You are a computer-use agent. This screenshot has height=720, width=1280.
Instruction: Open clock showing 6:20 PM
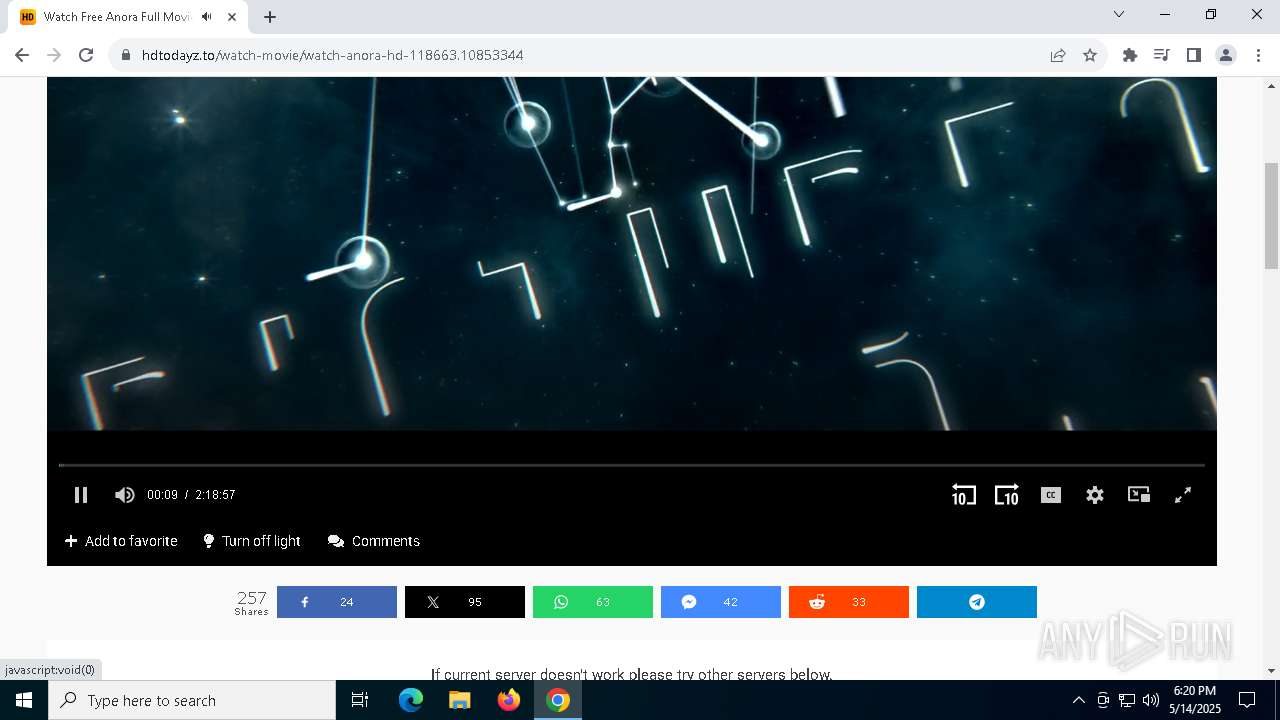click(x=1195, y=700)
